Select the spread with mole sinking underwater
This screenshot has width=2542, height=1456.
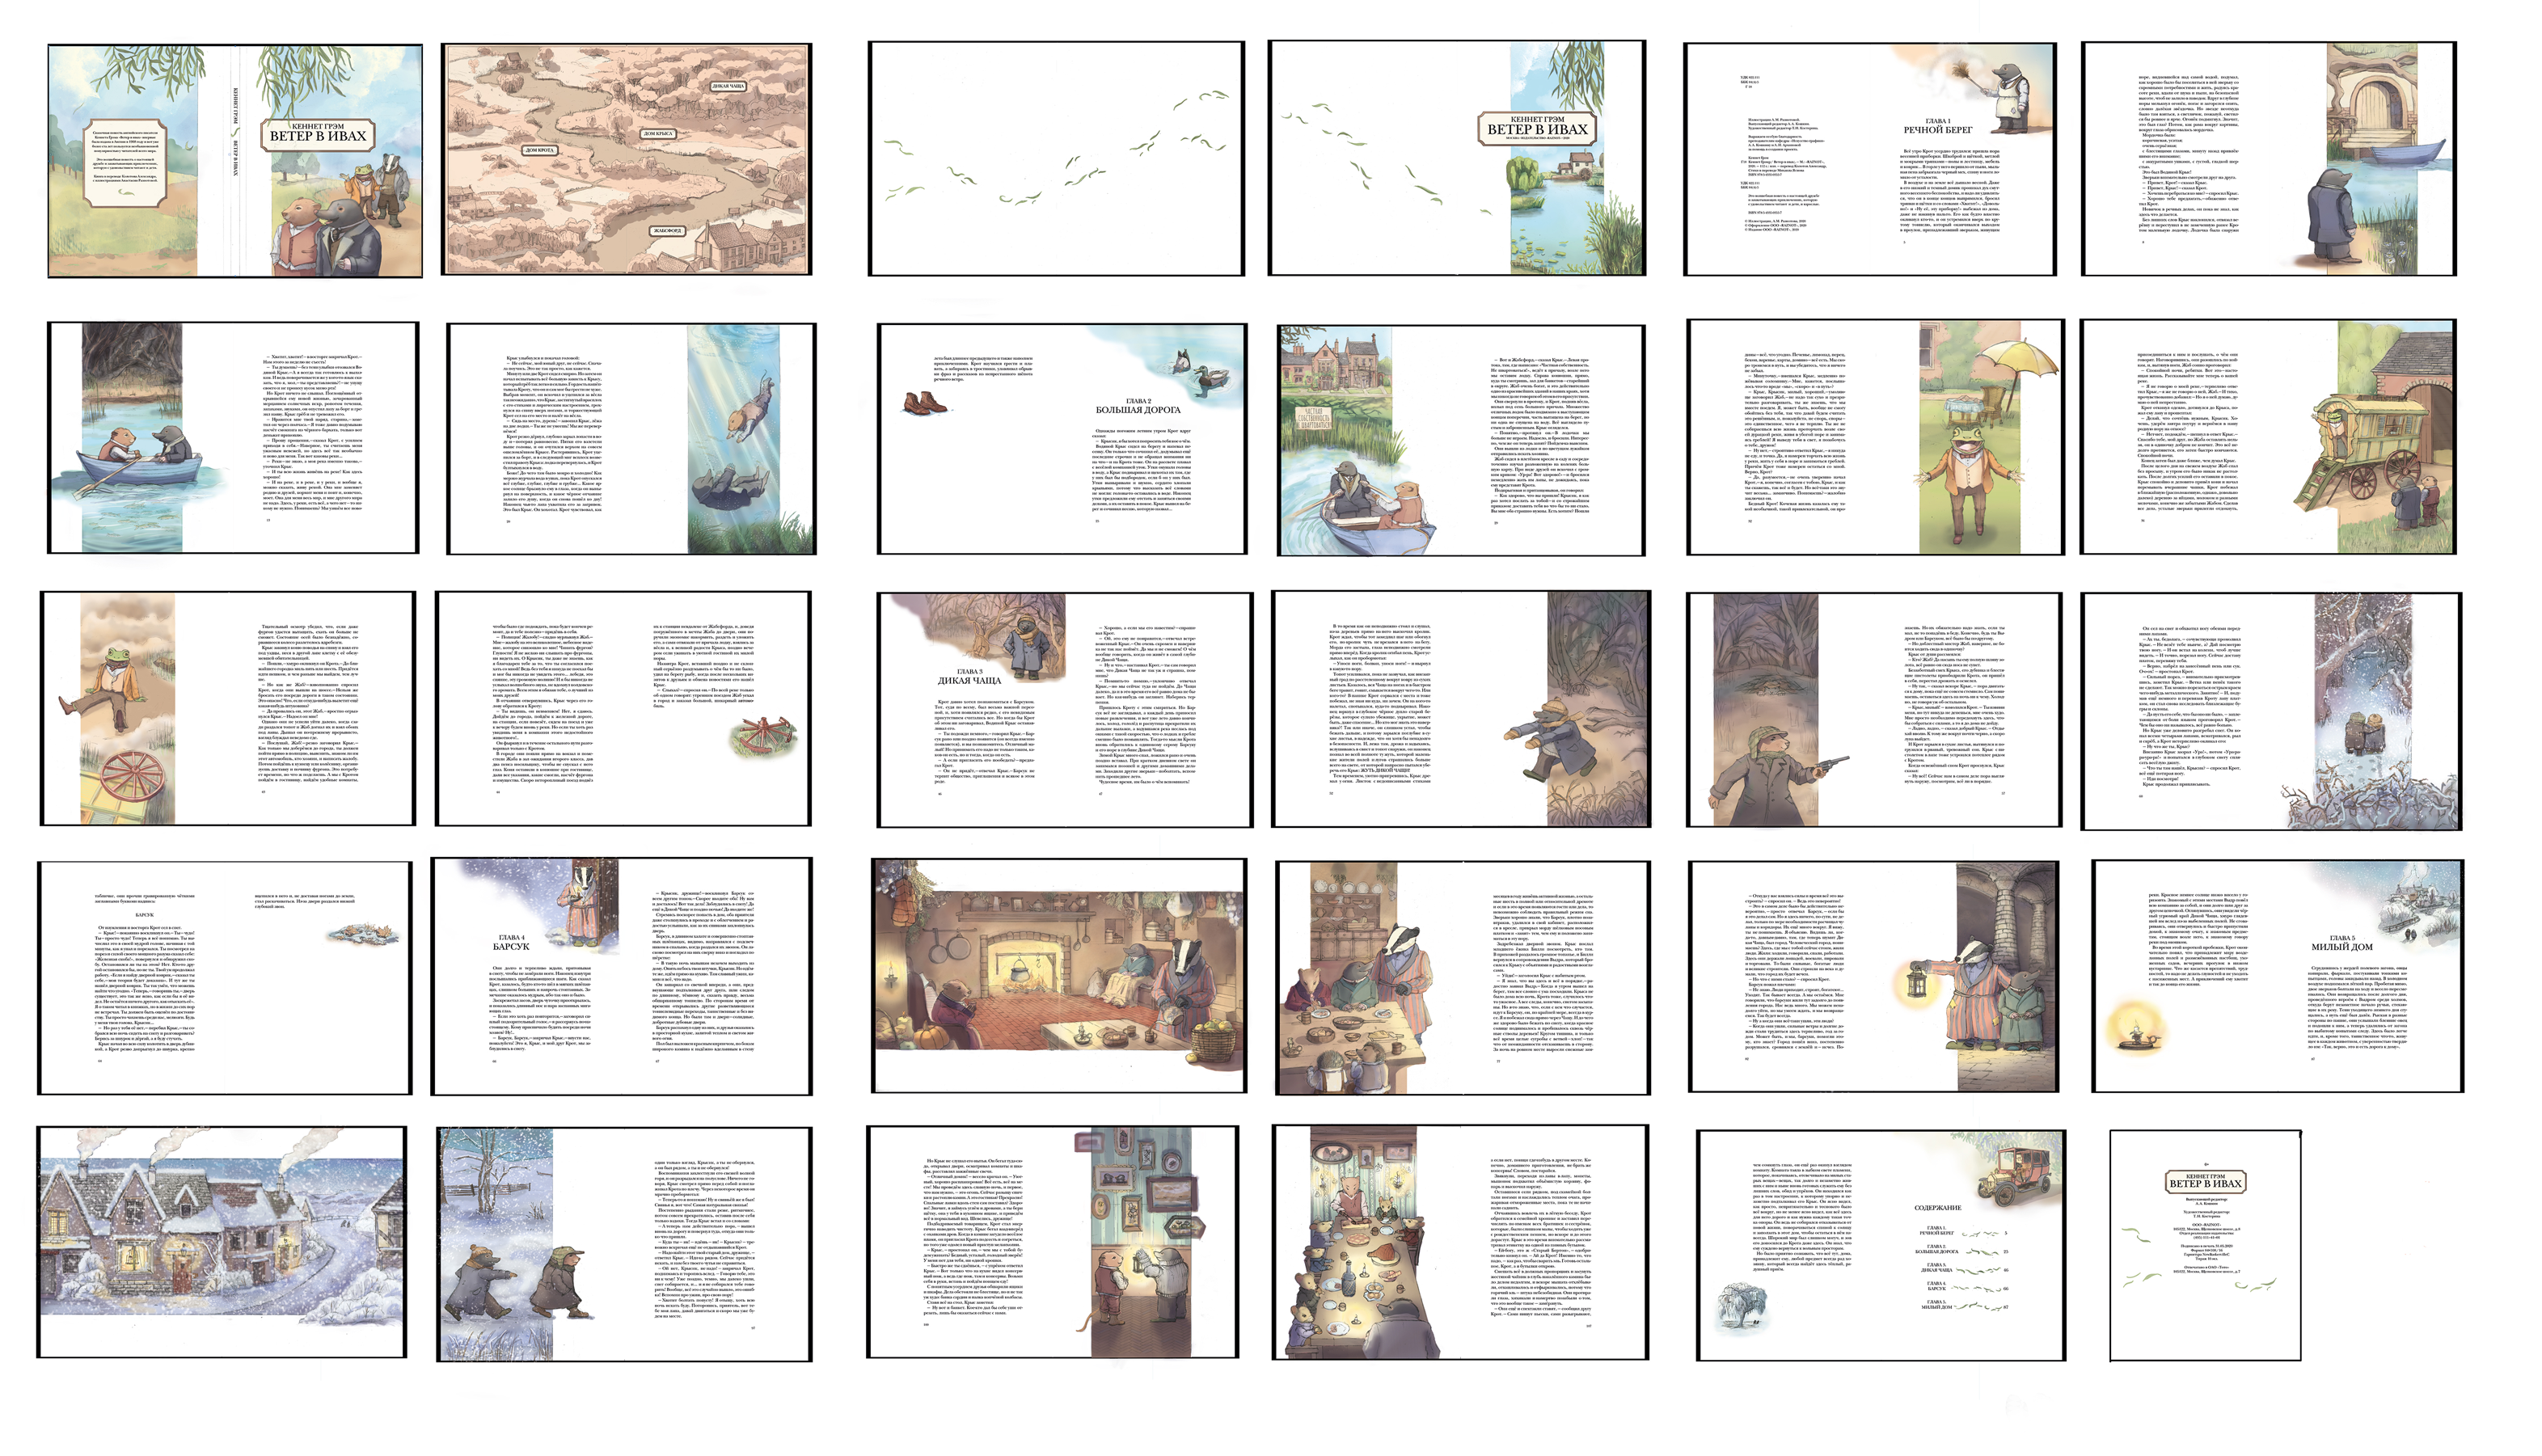(631, 438)
